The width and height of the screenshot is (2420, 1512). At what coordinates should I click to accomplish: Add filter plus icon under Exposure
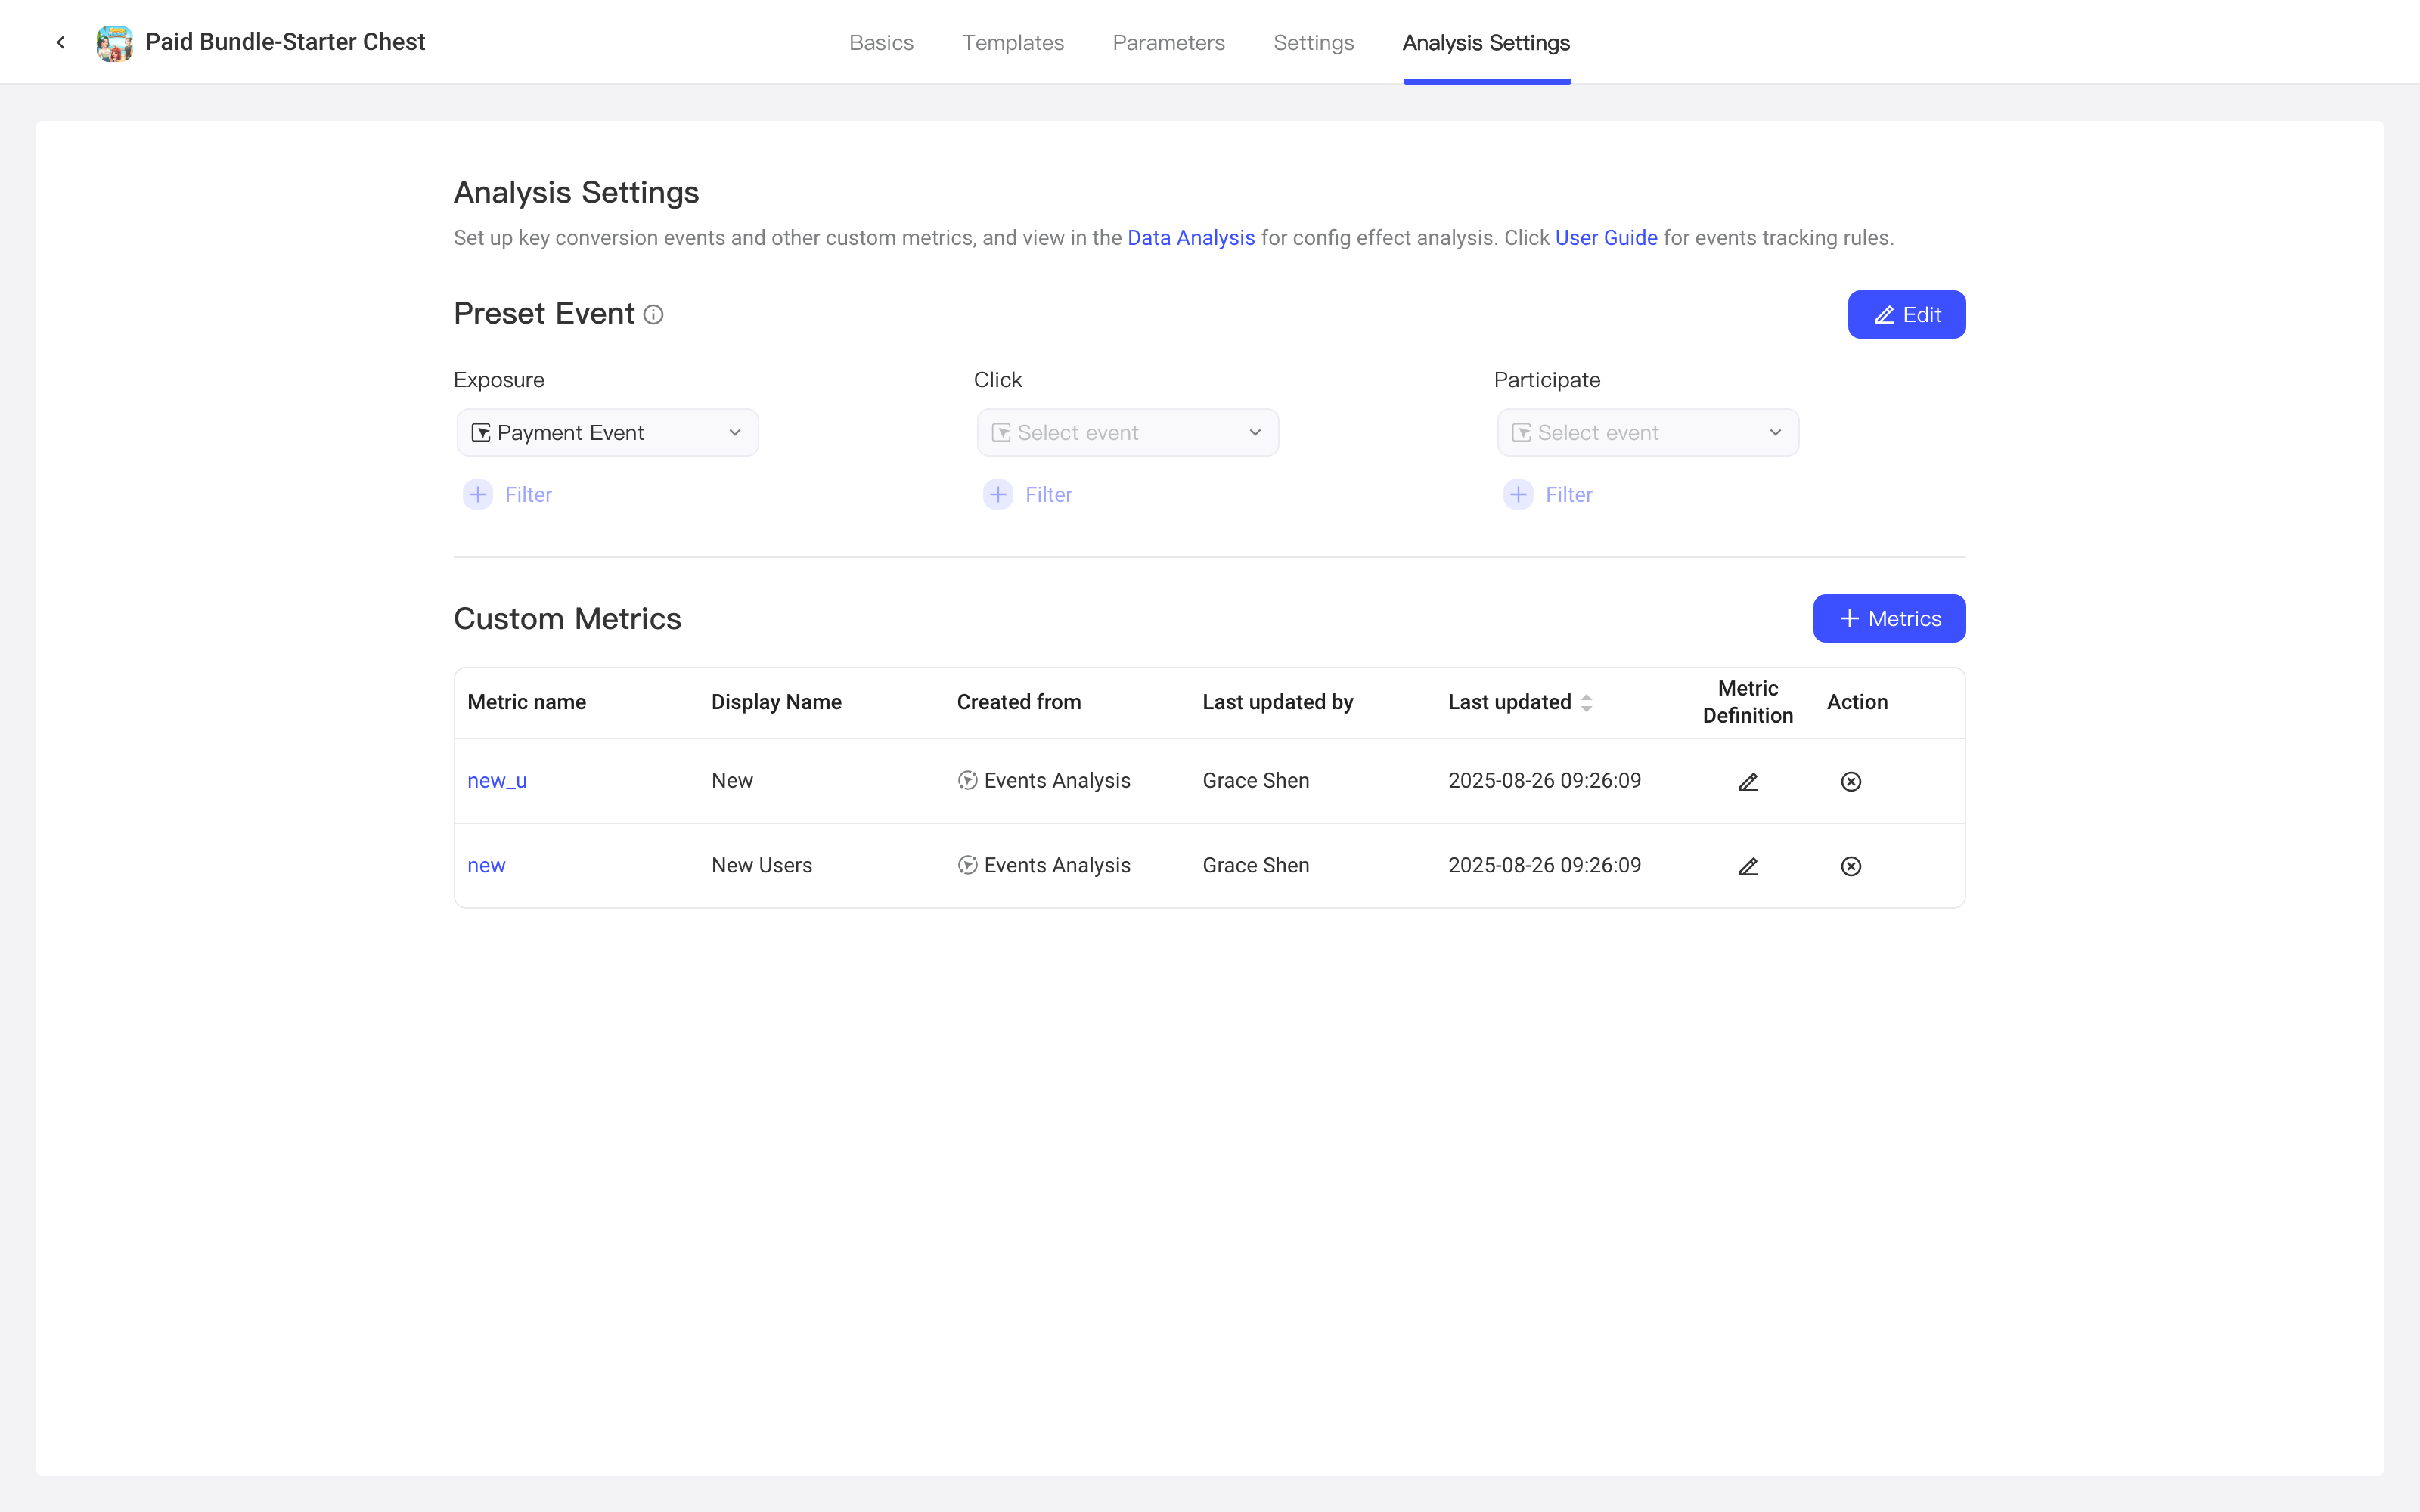pos(478,495)
